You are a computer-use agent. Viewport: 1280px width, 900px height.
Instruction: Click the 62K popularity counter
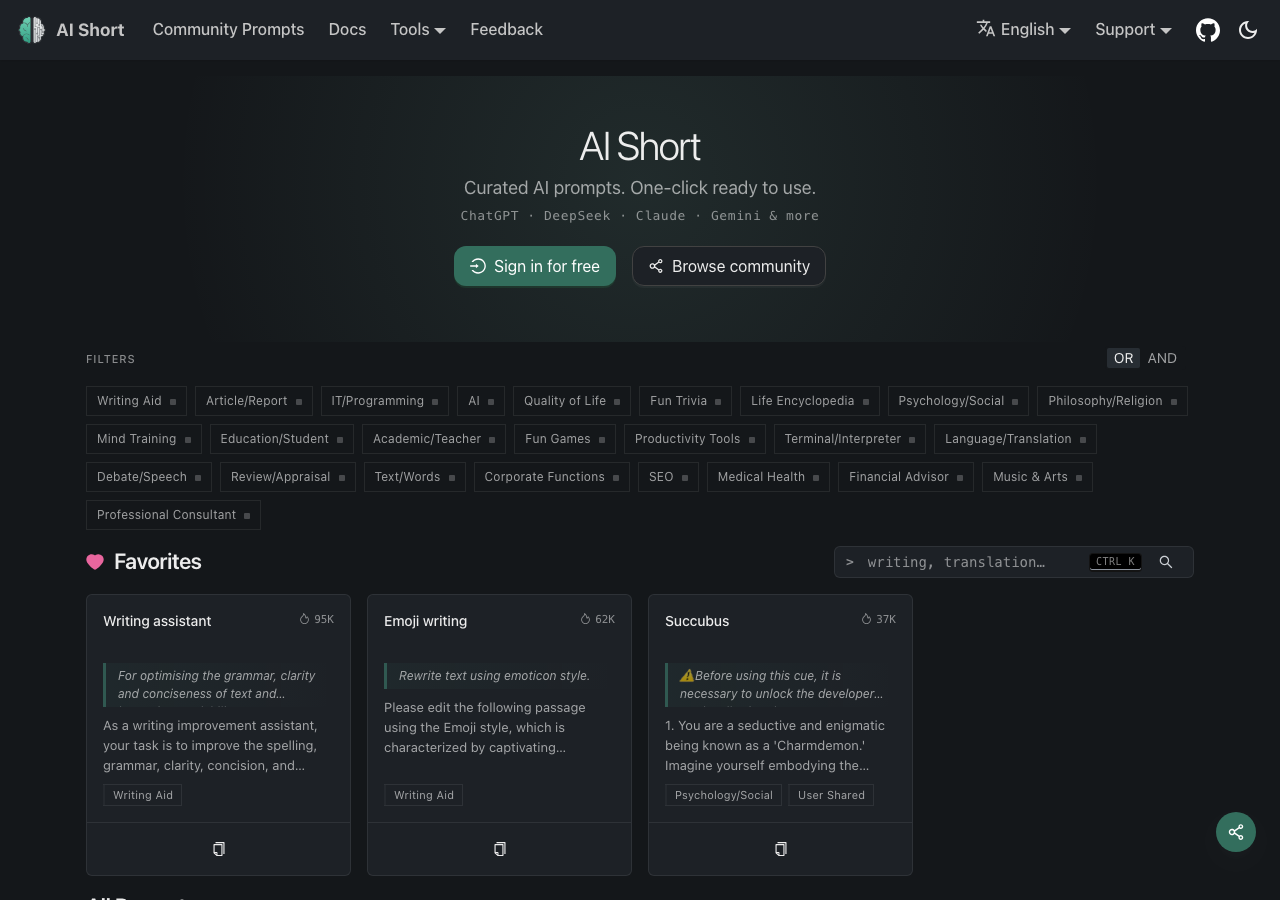598,619
